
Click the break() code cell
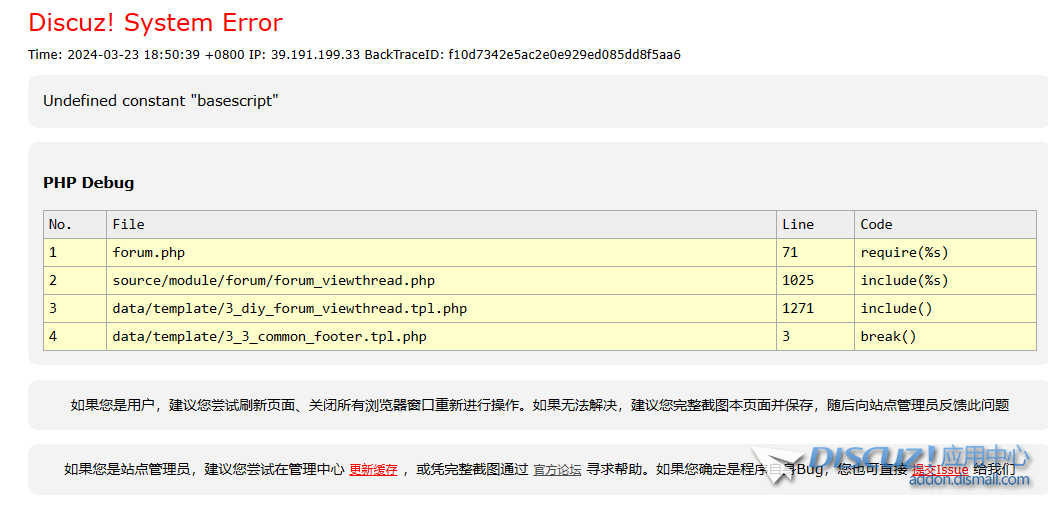coord(888,337)
